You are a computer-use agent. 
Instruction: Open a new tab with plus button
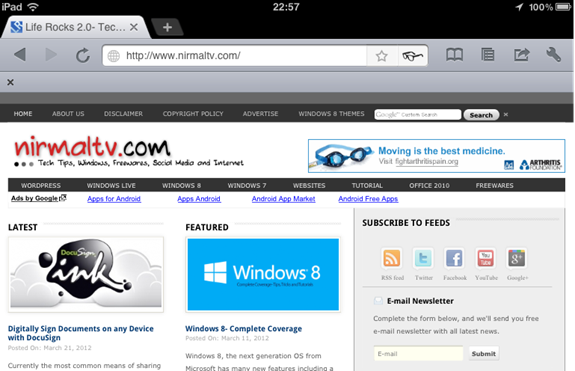point(167,27)
